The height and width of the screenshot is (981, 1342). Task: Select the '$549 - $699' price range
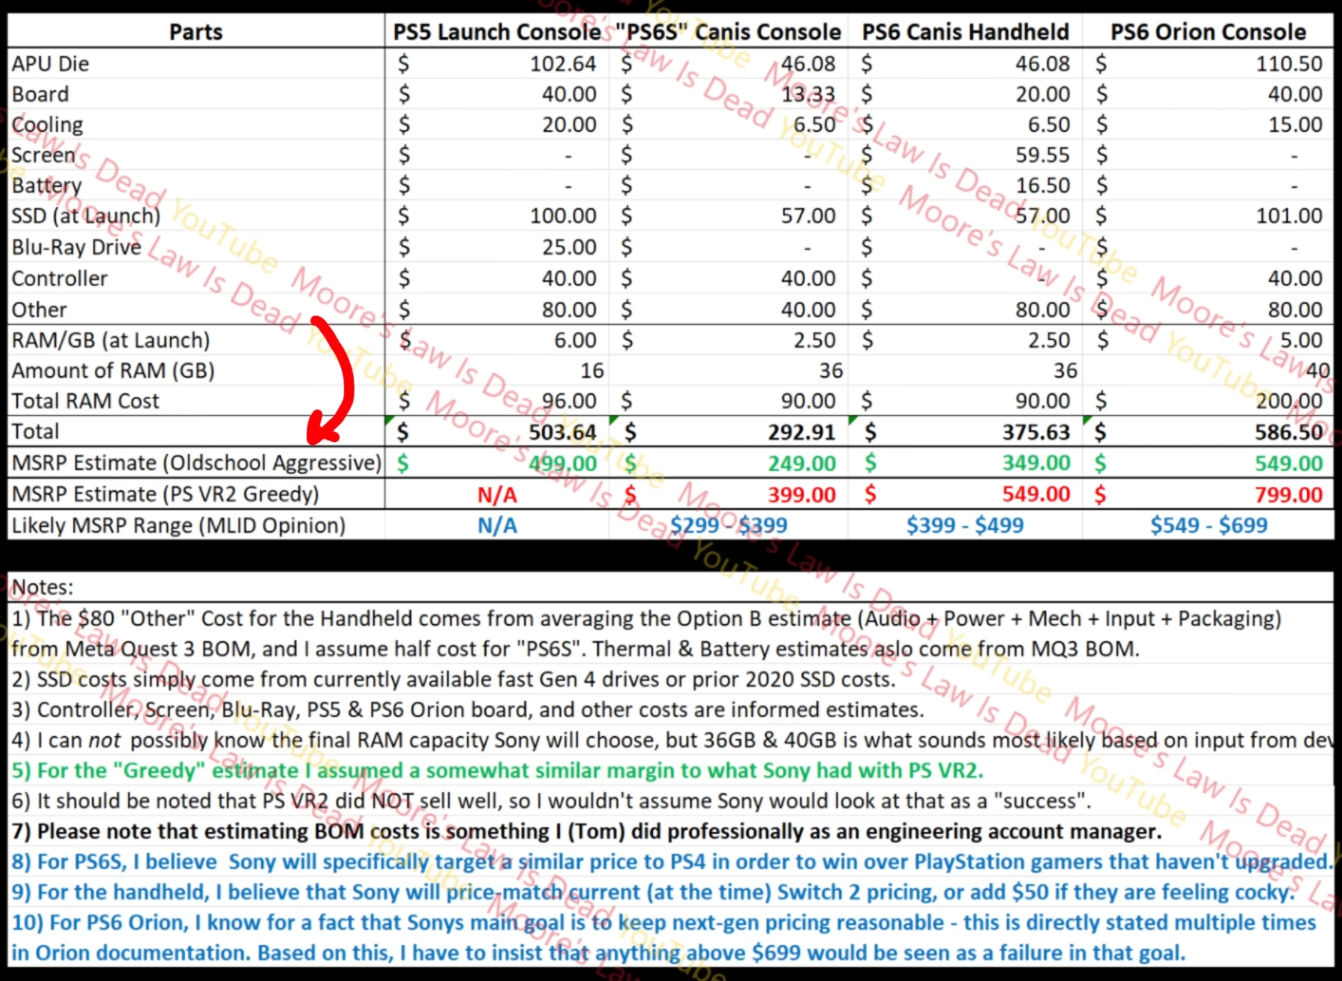pyautogui.click(x=1208, y=525)
